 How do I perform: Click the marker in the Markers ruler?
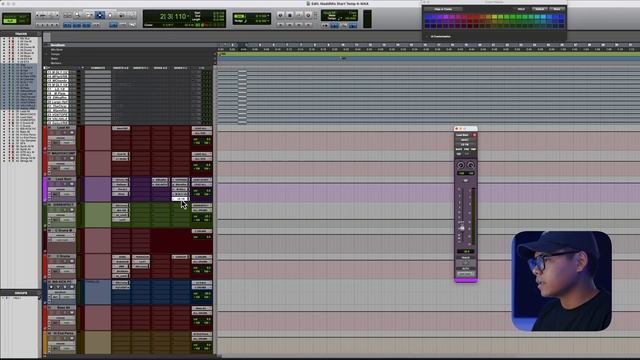[x=343, y=58]
